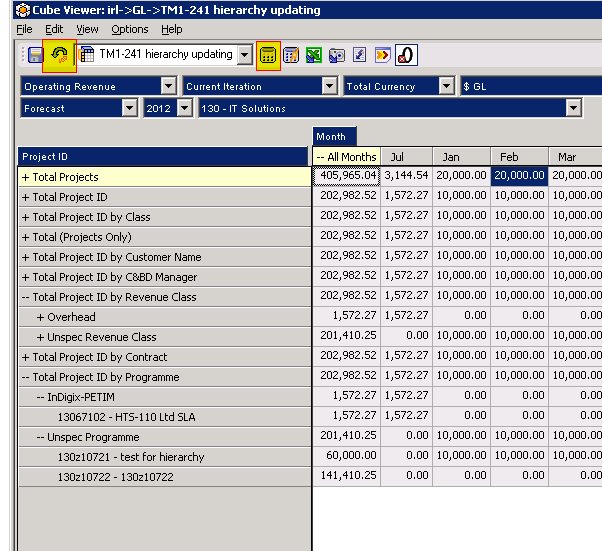Collapse the InDigix-PETIM row
The height and width of the screenshot is (551, 602).
click(40, 397)
